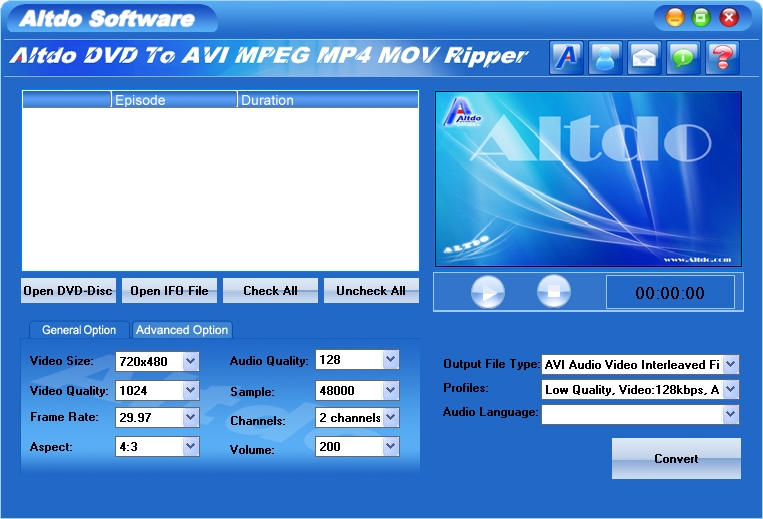Click the Uncheck All button
The width and height of the screenshot is (763, 519).
tap(371, 290)
